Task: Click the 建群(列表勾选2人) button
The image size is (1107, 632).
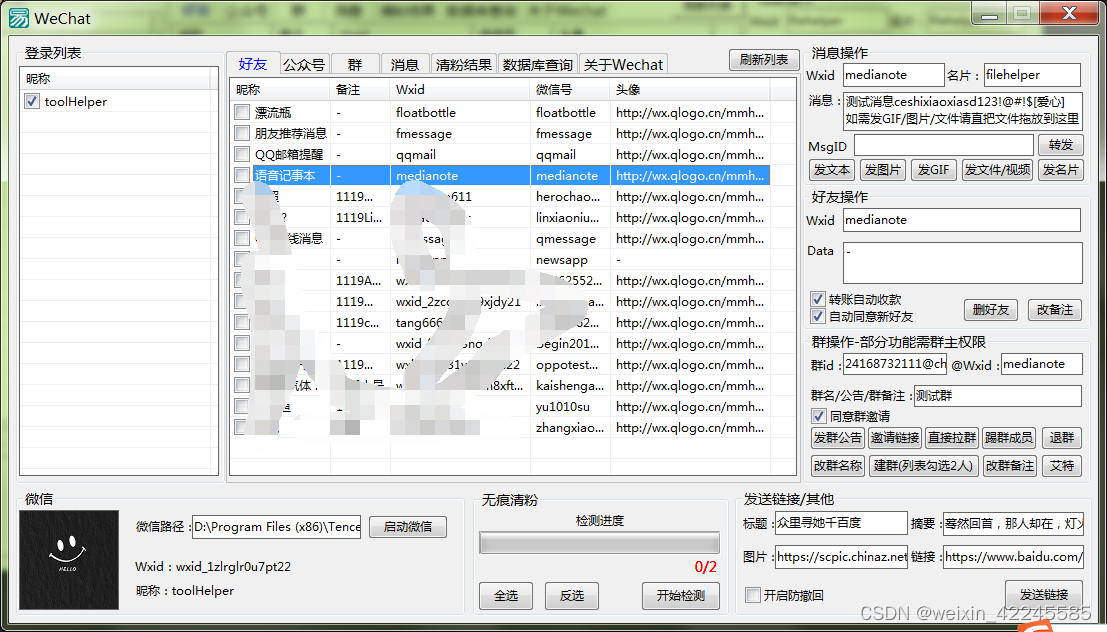Action: [923, 465]
